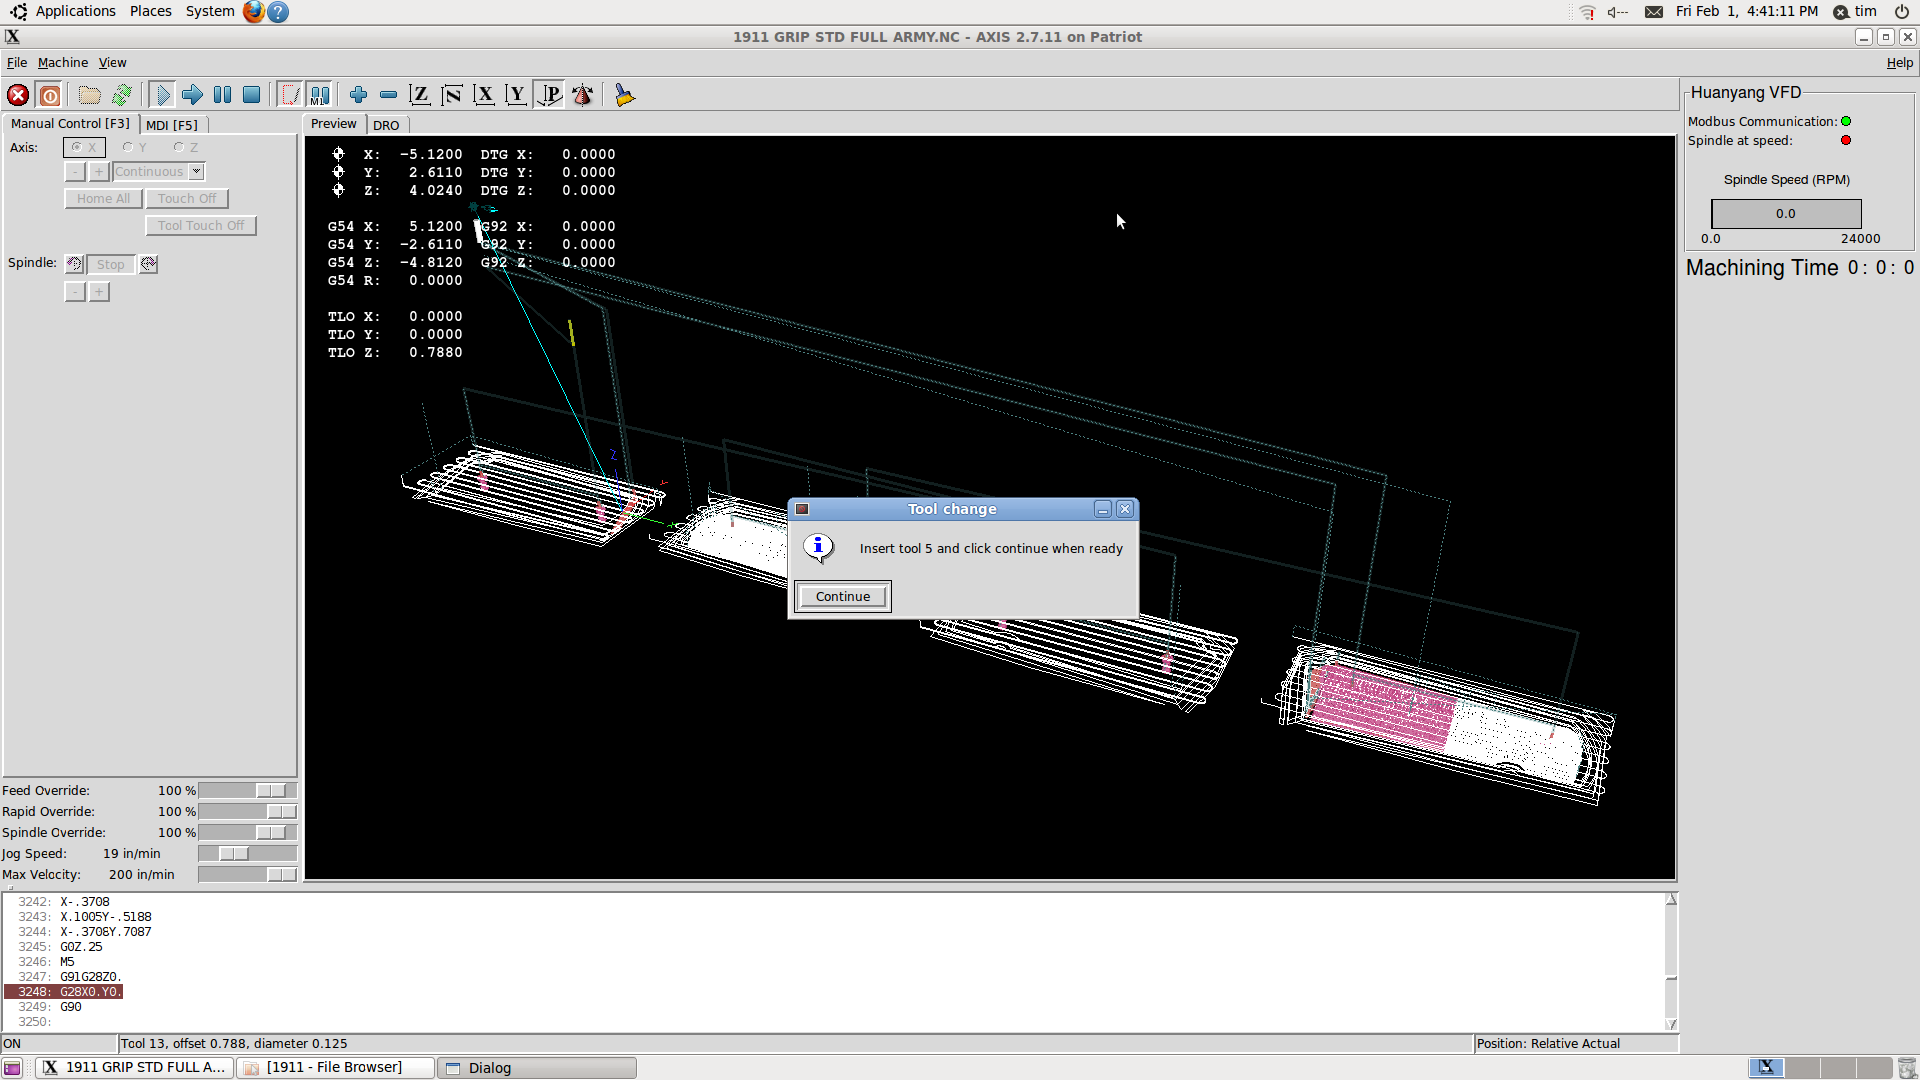Select the perspective view icon

pos(550,95)
